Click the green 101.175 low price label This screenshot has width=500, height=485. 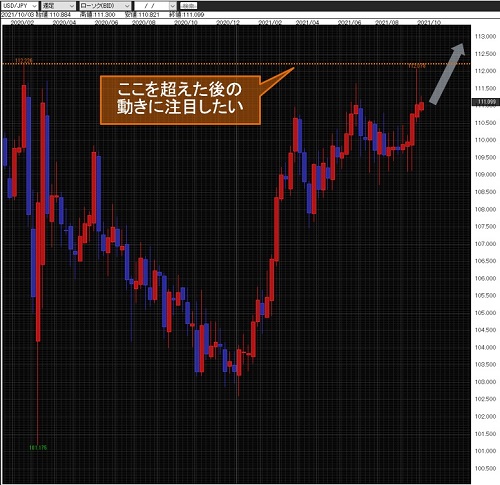tap(38, 448)
